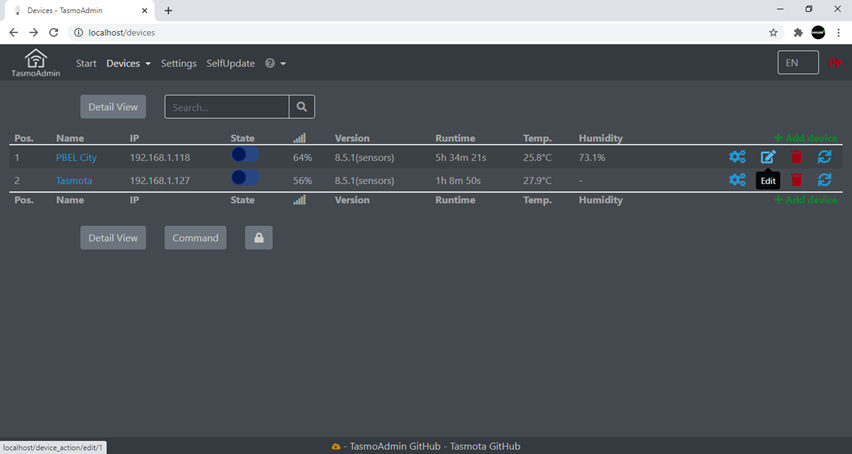852x454 pixels.
Task: Click the 73.1% humidity value
Action: tap(592, 157)
